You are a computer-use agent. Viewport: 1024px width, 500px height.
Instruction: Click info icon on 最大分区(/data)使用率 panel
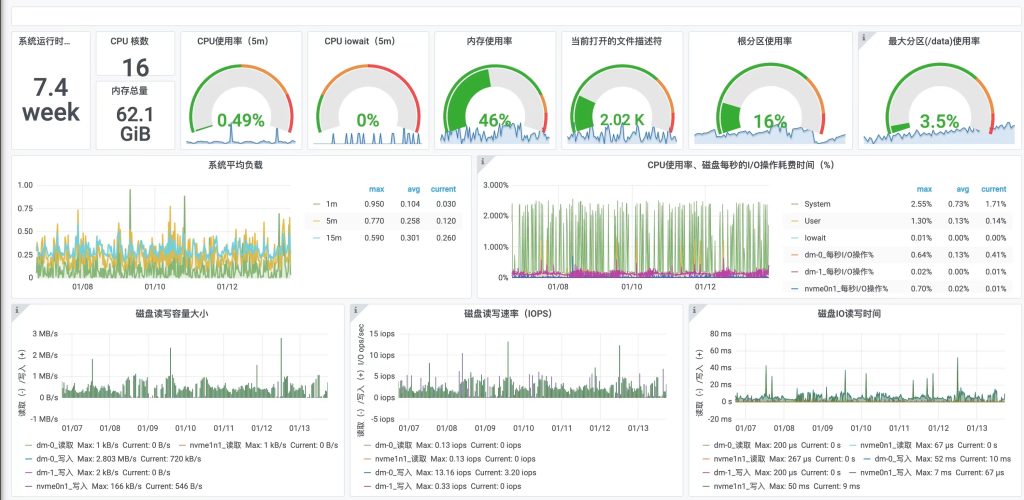click(x=864, y=37)
